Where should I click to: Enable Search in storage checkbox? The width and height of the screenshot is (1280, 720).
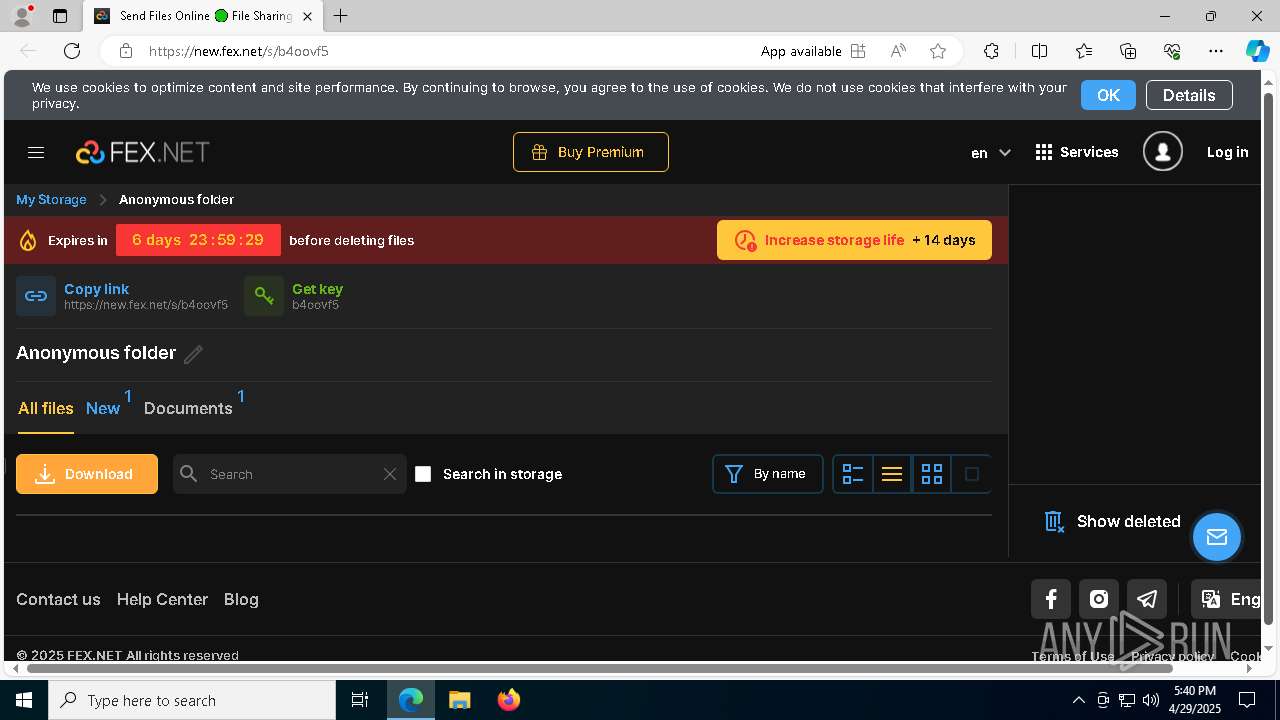[423, 474]
